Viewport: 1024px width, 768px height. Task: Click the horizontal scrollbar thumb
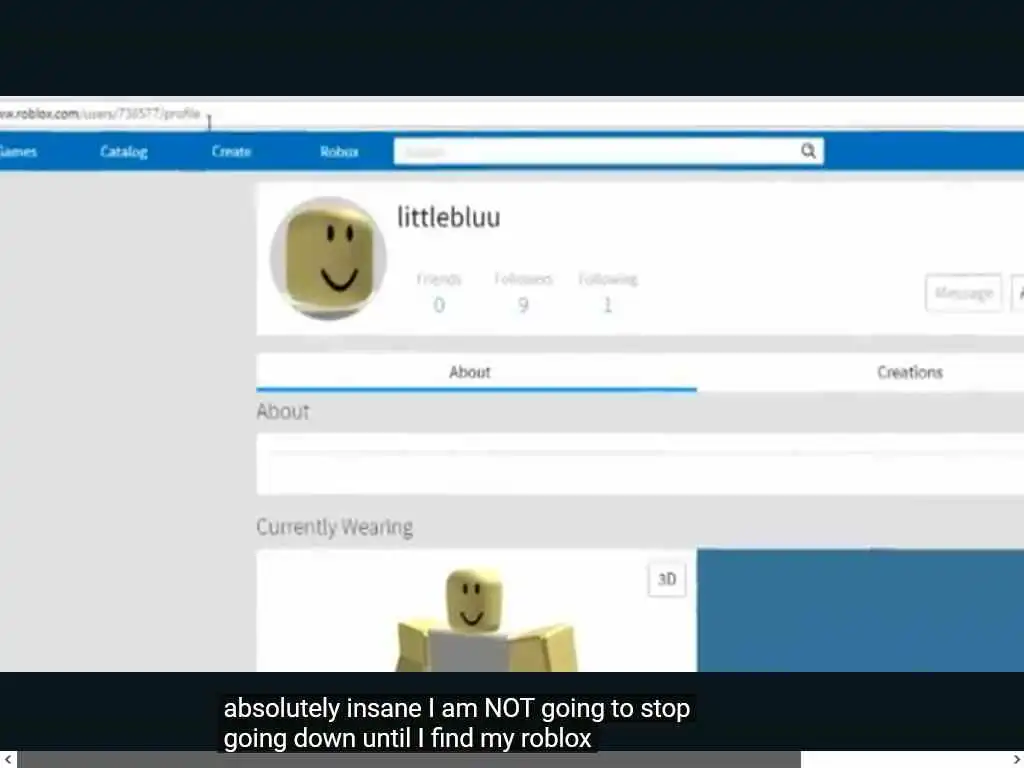click(x=409, y=760)
